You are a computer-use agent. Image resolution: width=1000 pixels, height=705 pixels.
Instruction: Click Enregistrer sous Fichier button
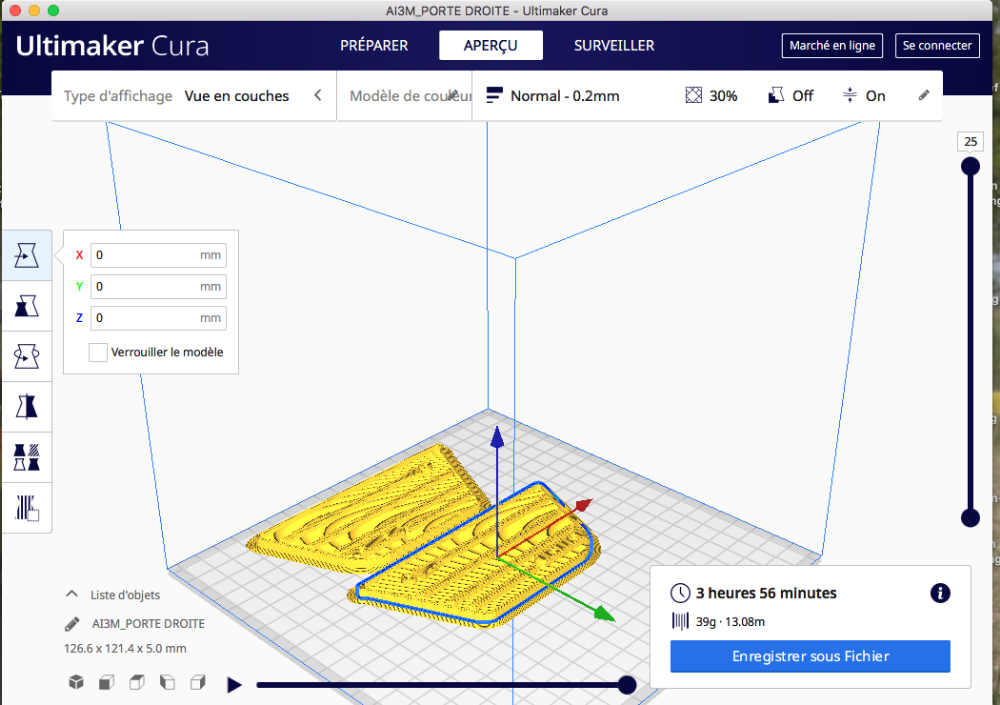tap(810, 656)
